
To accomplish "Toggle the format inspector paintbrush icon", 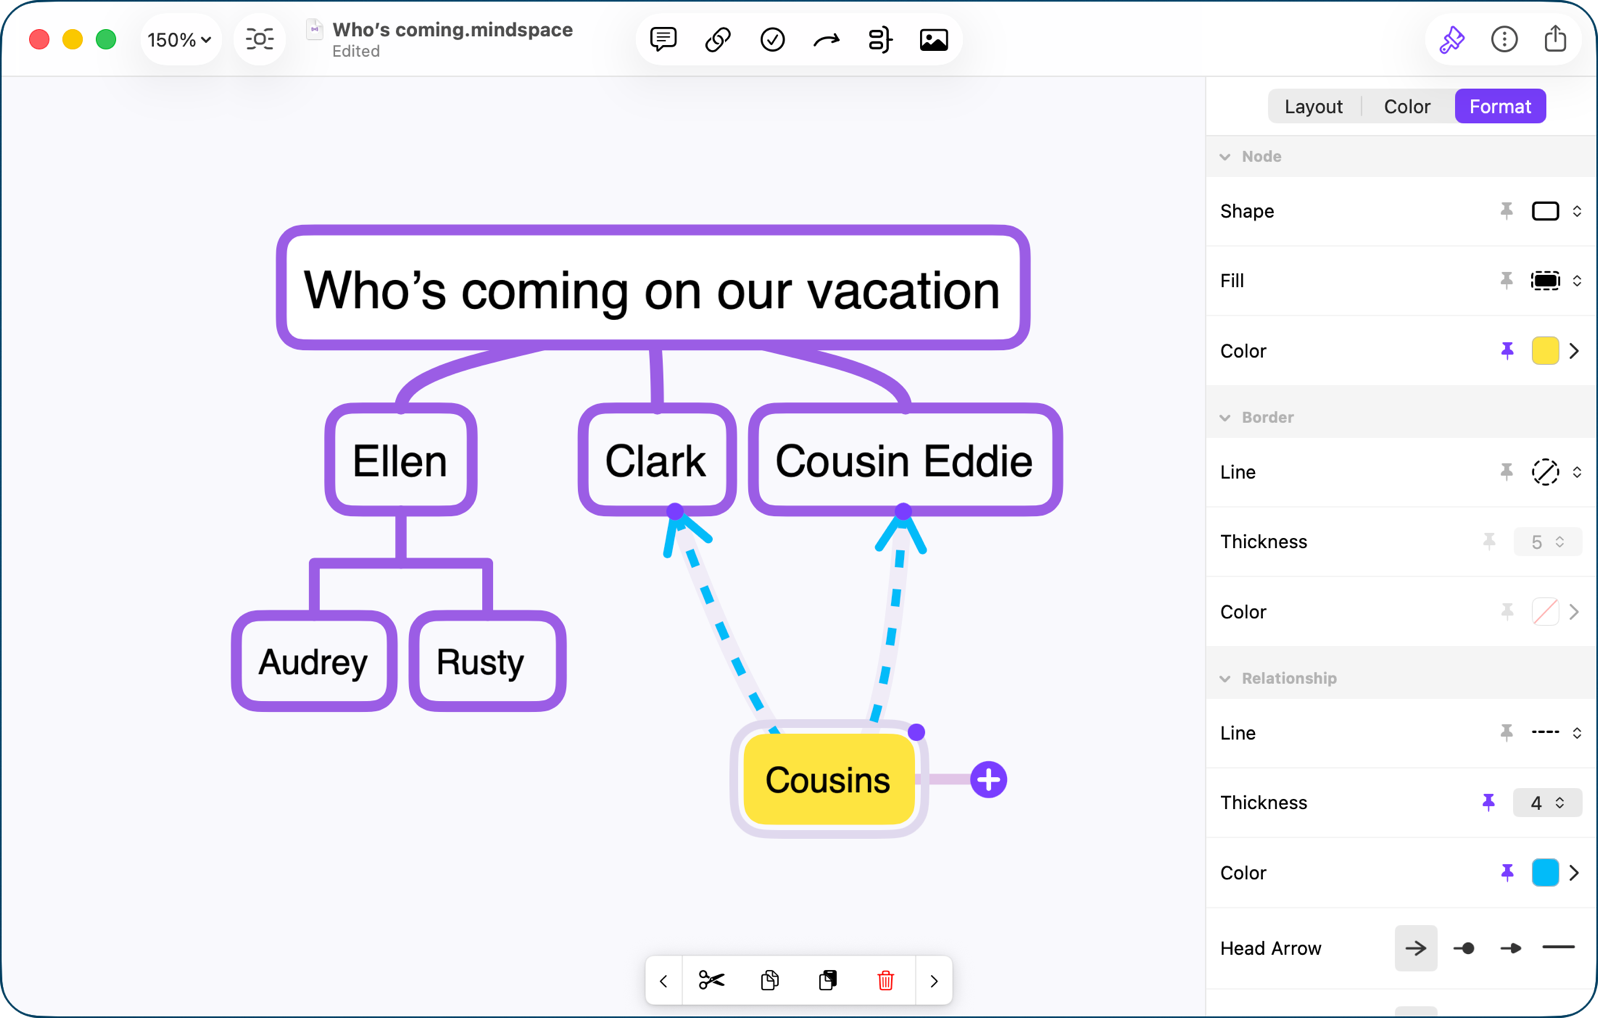I will coord(1452,40).
